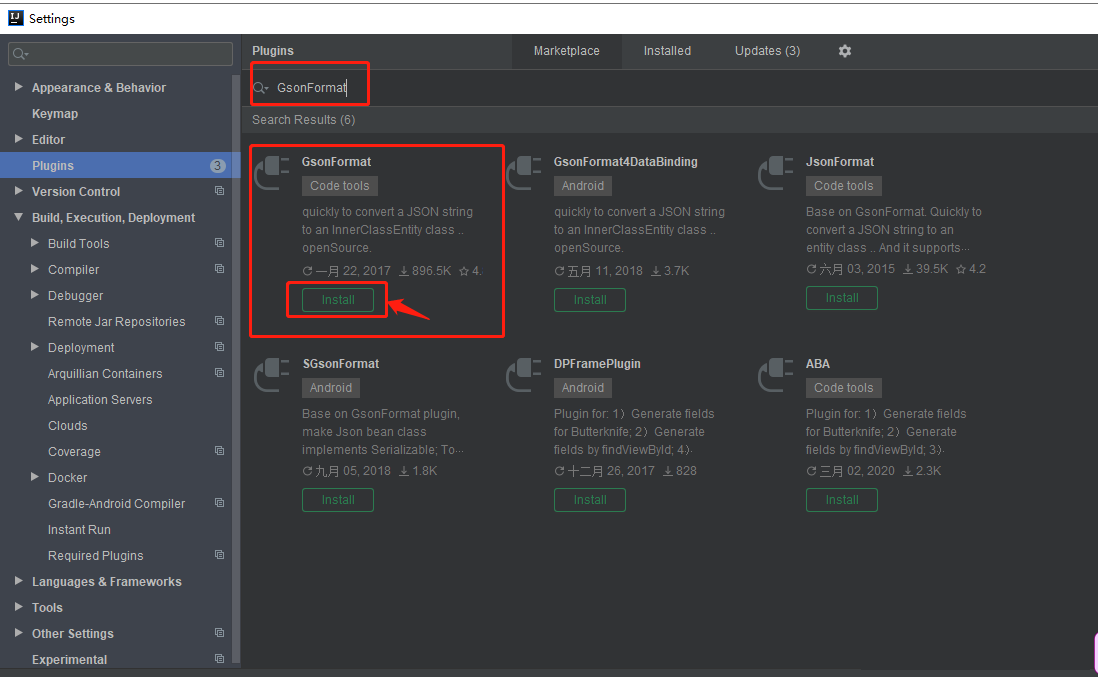Click the project-level icon beside Deployment
The width and height of the screenshot is (1098, 677).
219,346
